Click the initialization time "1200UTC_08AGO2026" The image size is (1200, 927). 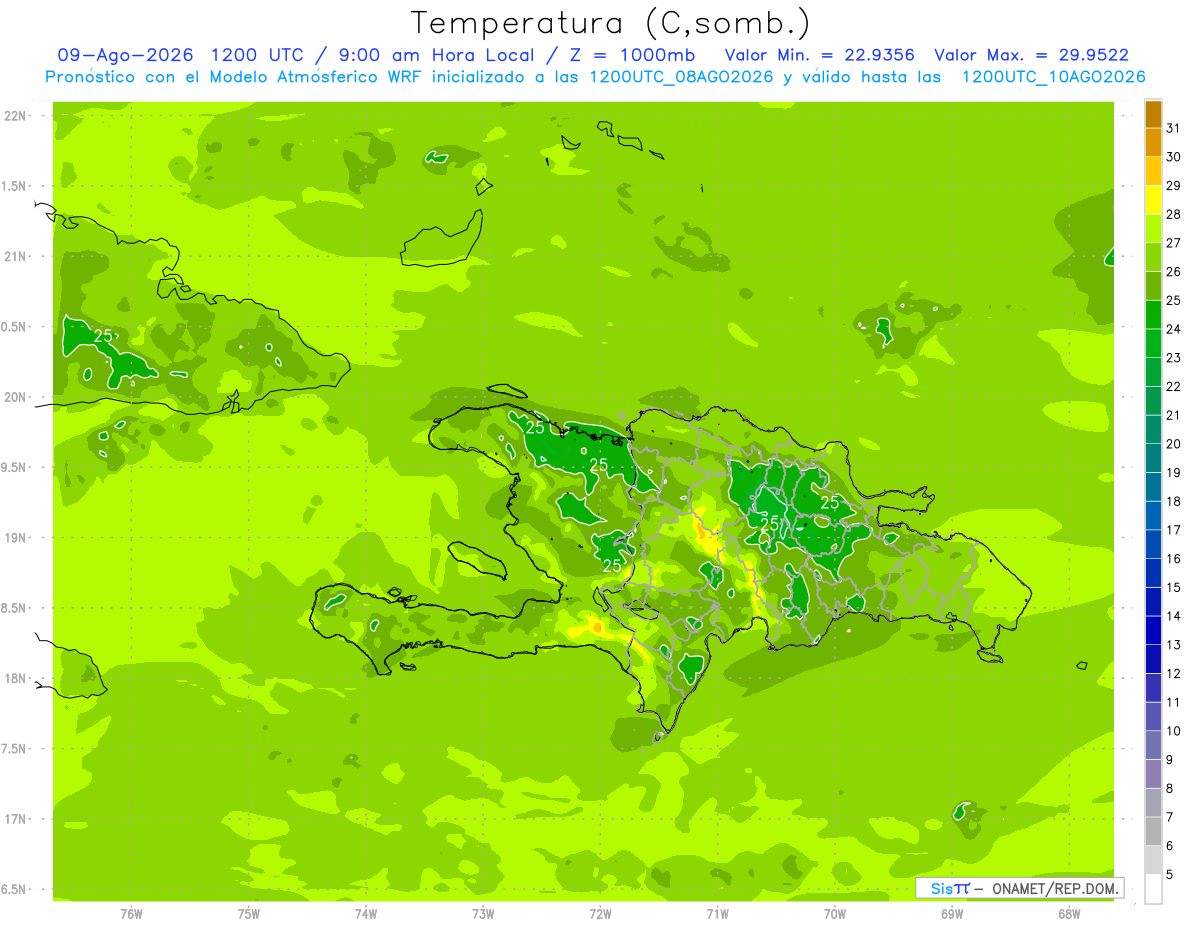682,77
